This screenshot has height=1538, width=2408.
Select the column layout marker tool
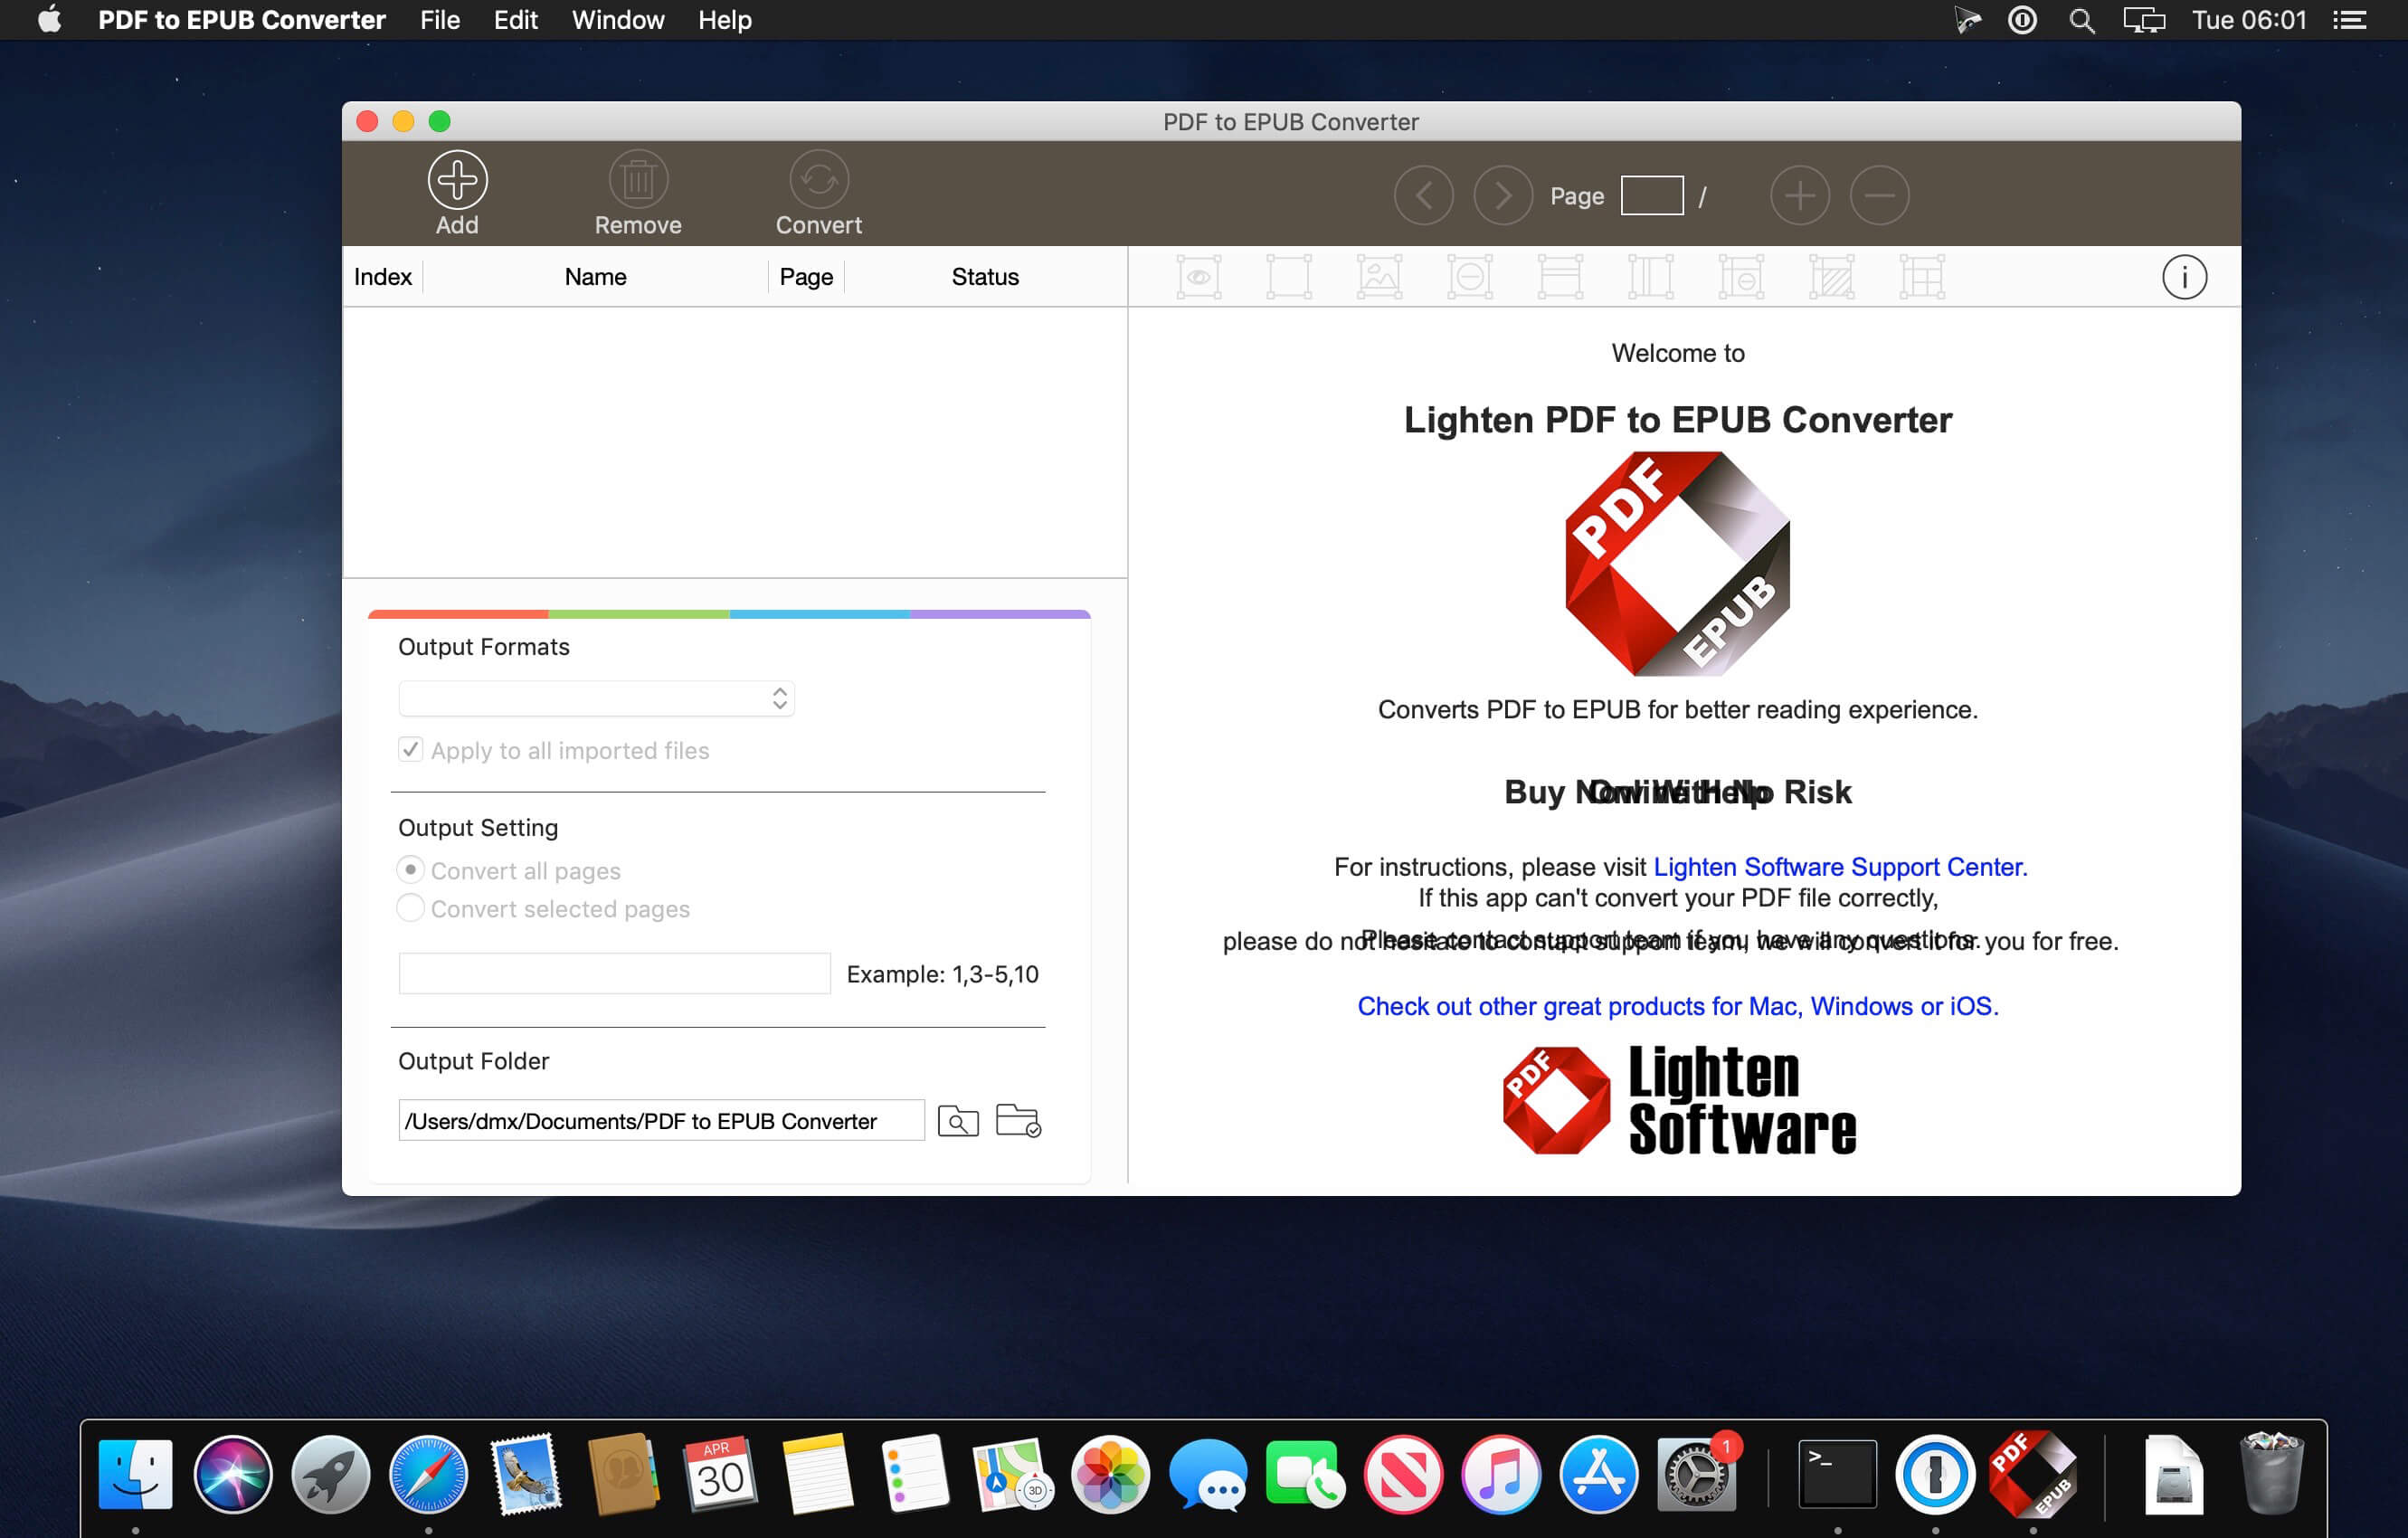pyautogui.click(x=1649, y=276)
